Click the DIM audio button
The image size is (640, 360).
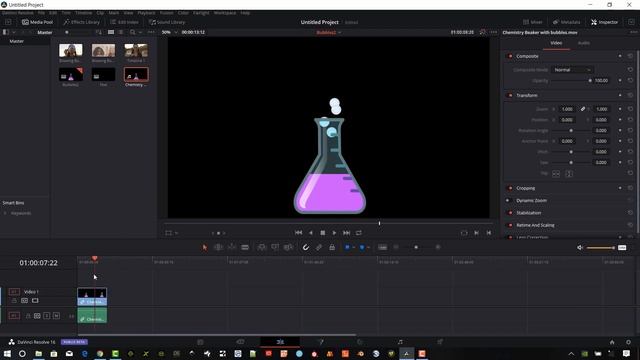622,248
